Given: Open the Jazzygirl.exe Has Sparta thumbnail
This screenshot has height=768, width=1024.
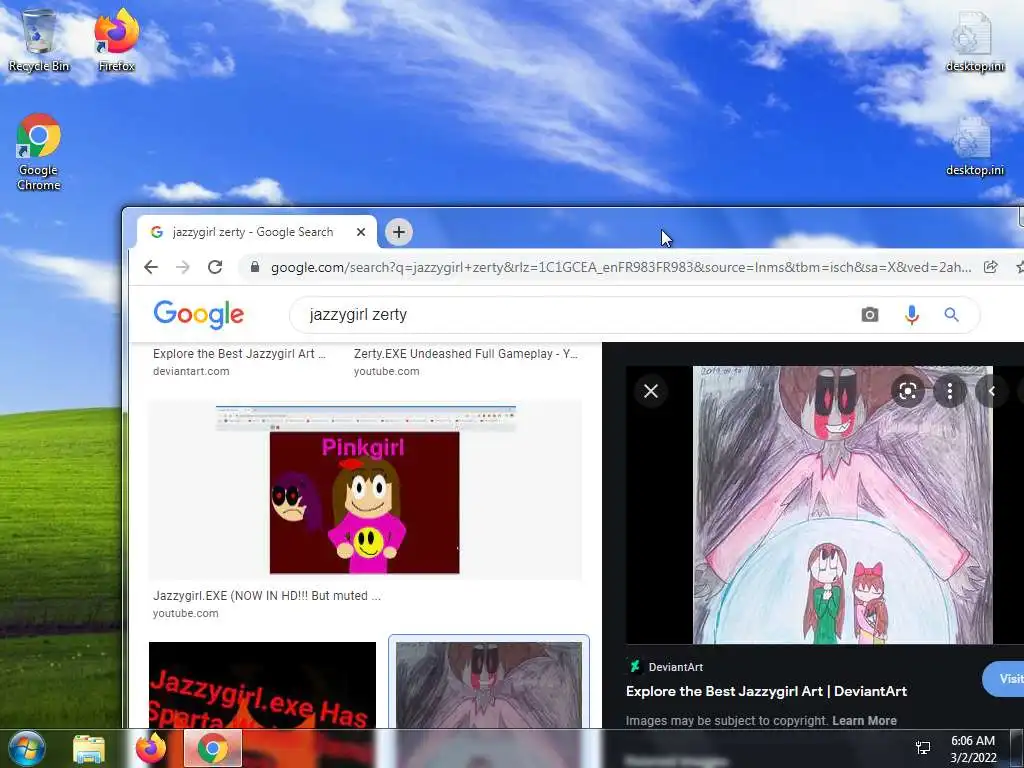Looking at the screenshot, I should pos(262,684).
